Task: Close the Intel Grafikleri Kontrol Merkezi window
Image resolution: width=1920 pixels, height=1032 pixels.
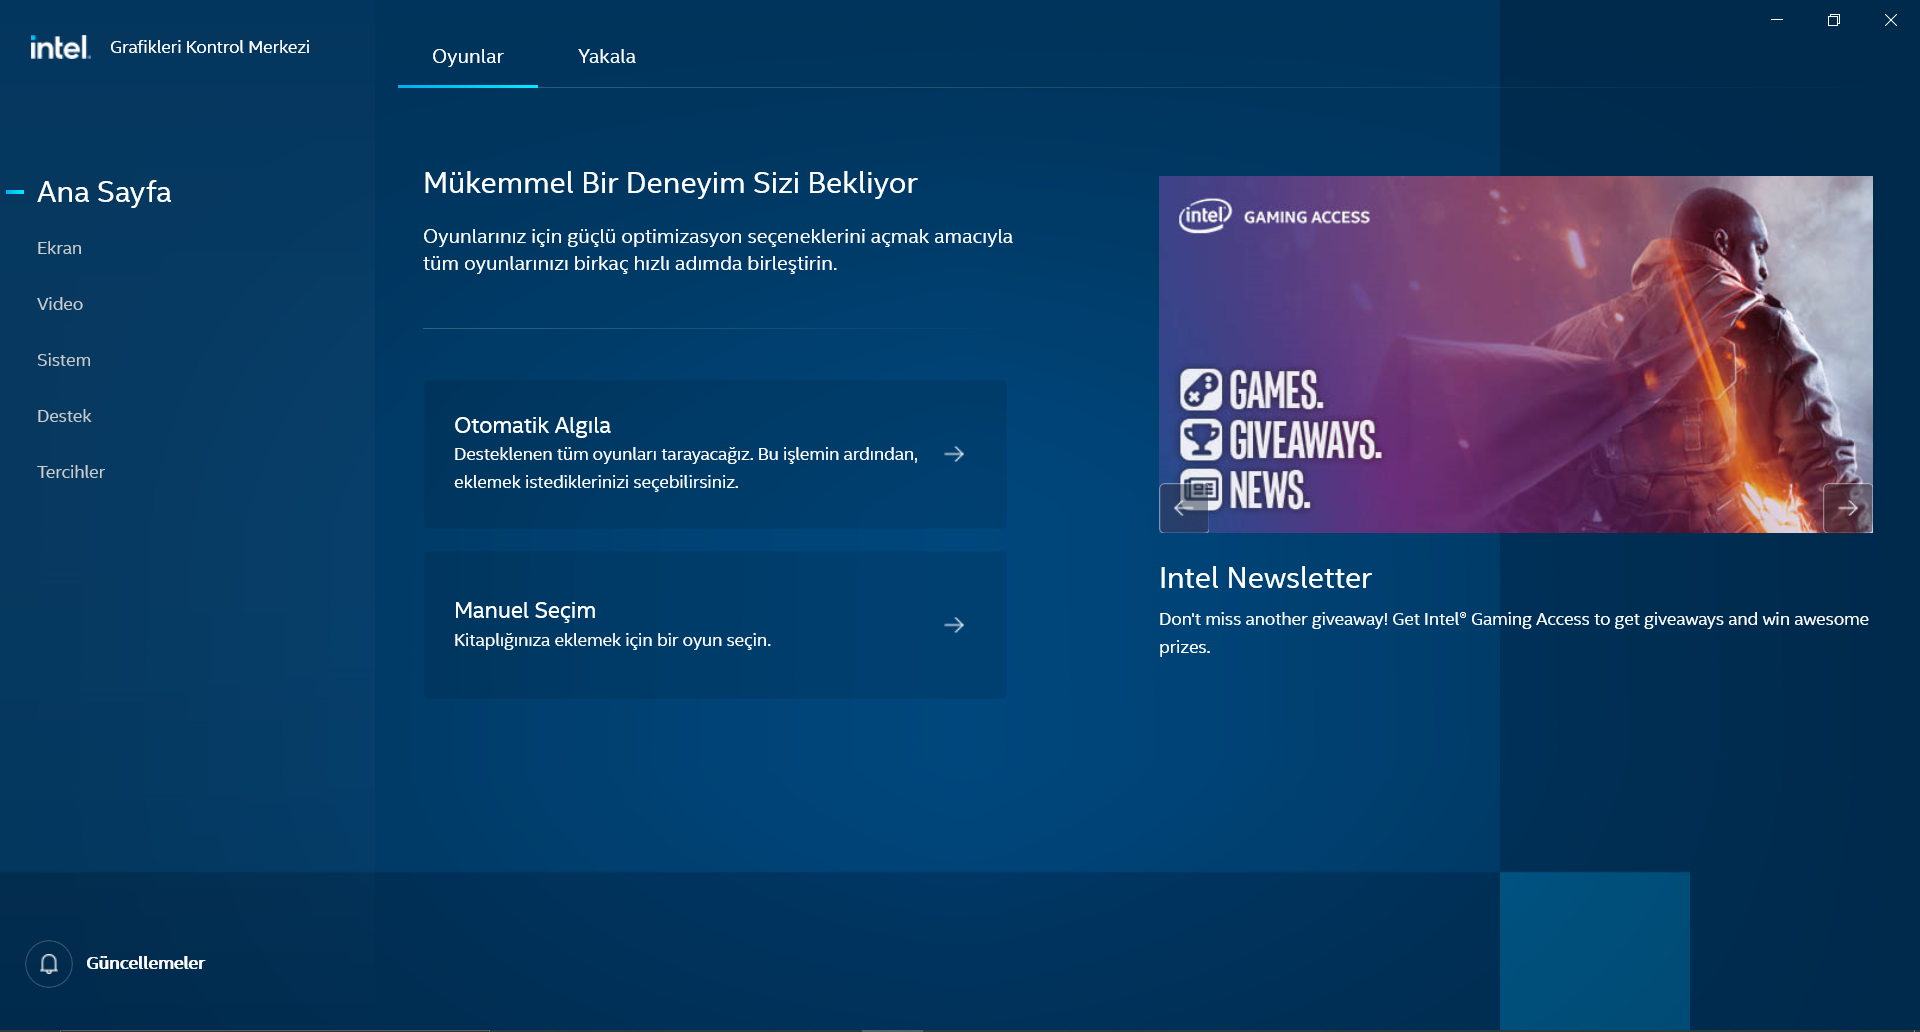Action: tap(1891, 20)
